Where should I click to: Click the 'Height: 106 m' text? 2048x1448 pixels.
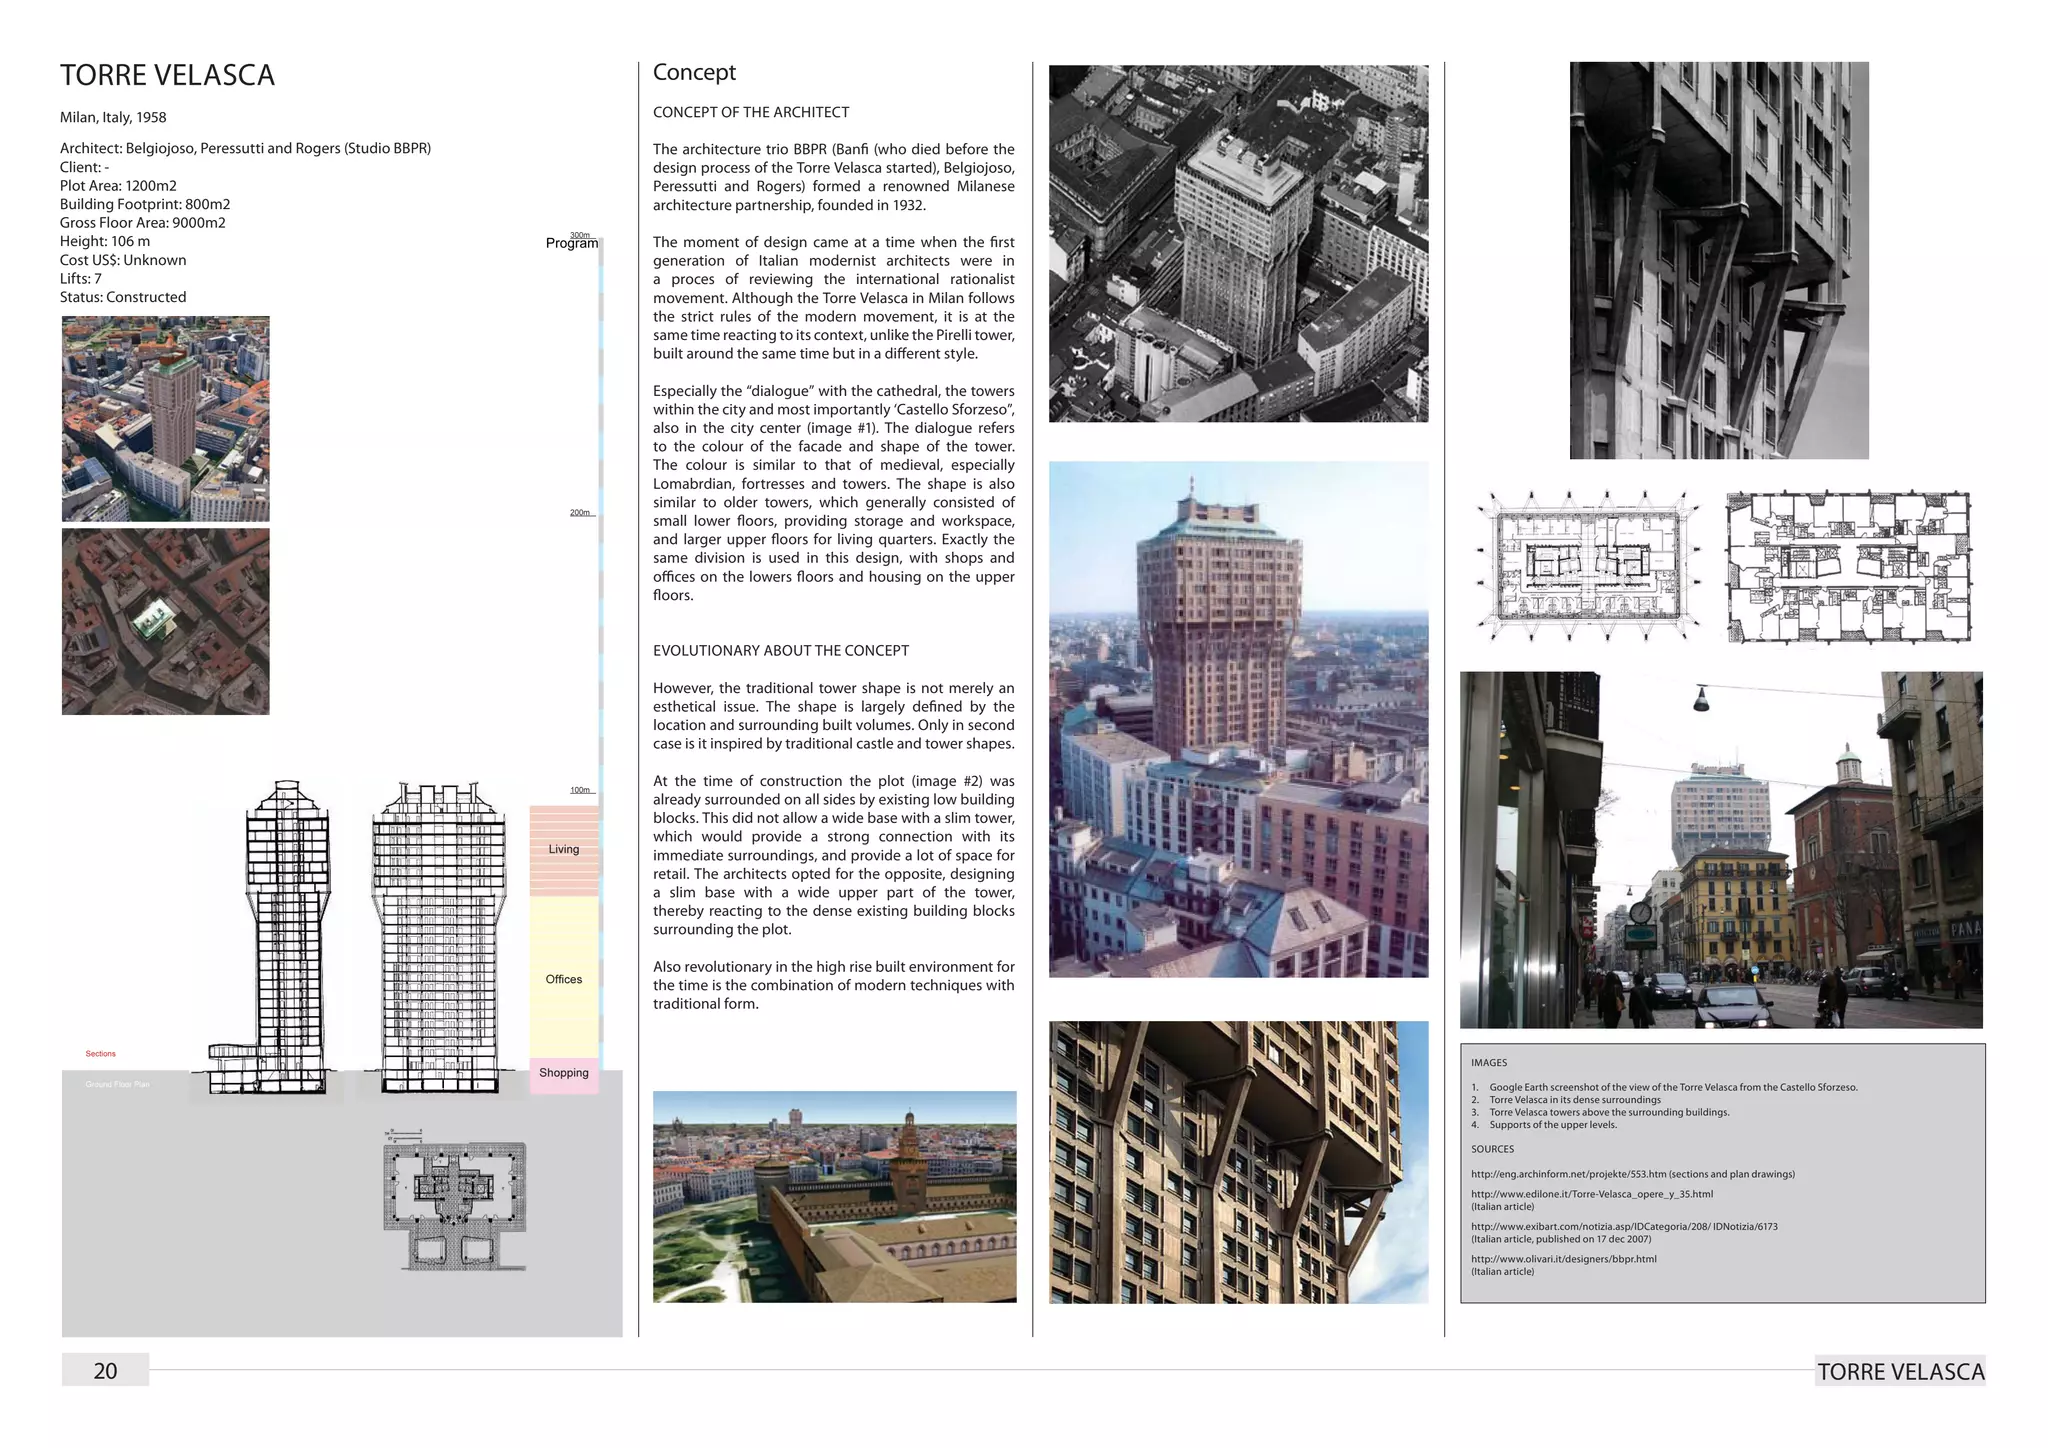click(105, 241)
